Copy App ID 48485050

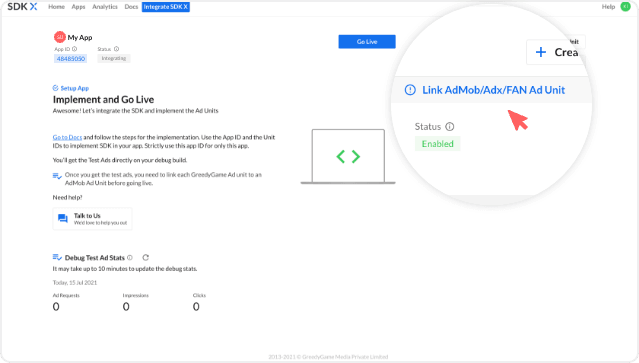coord(71,59)
